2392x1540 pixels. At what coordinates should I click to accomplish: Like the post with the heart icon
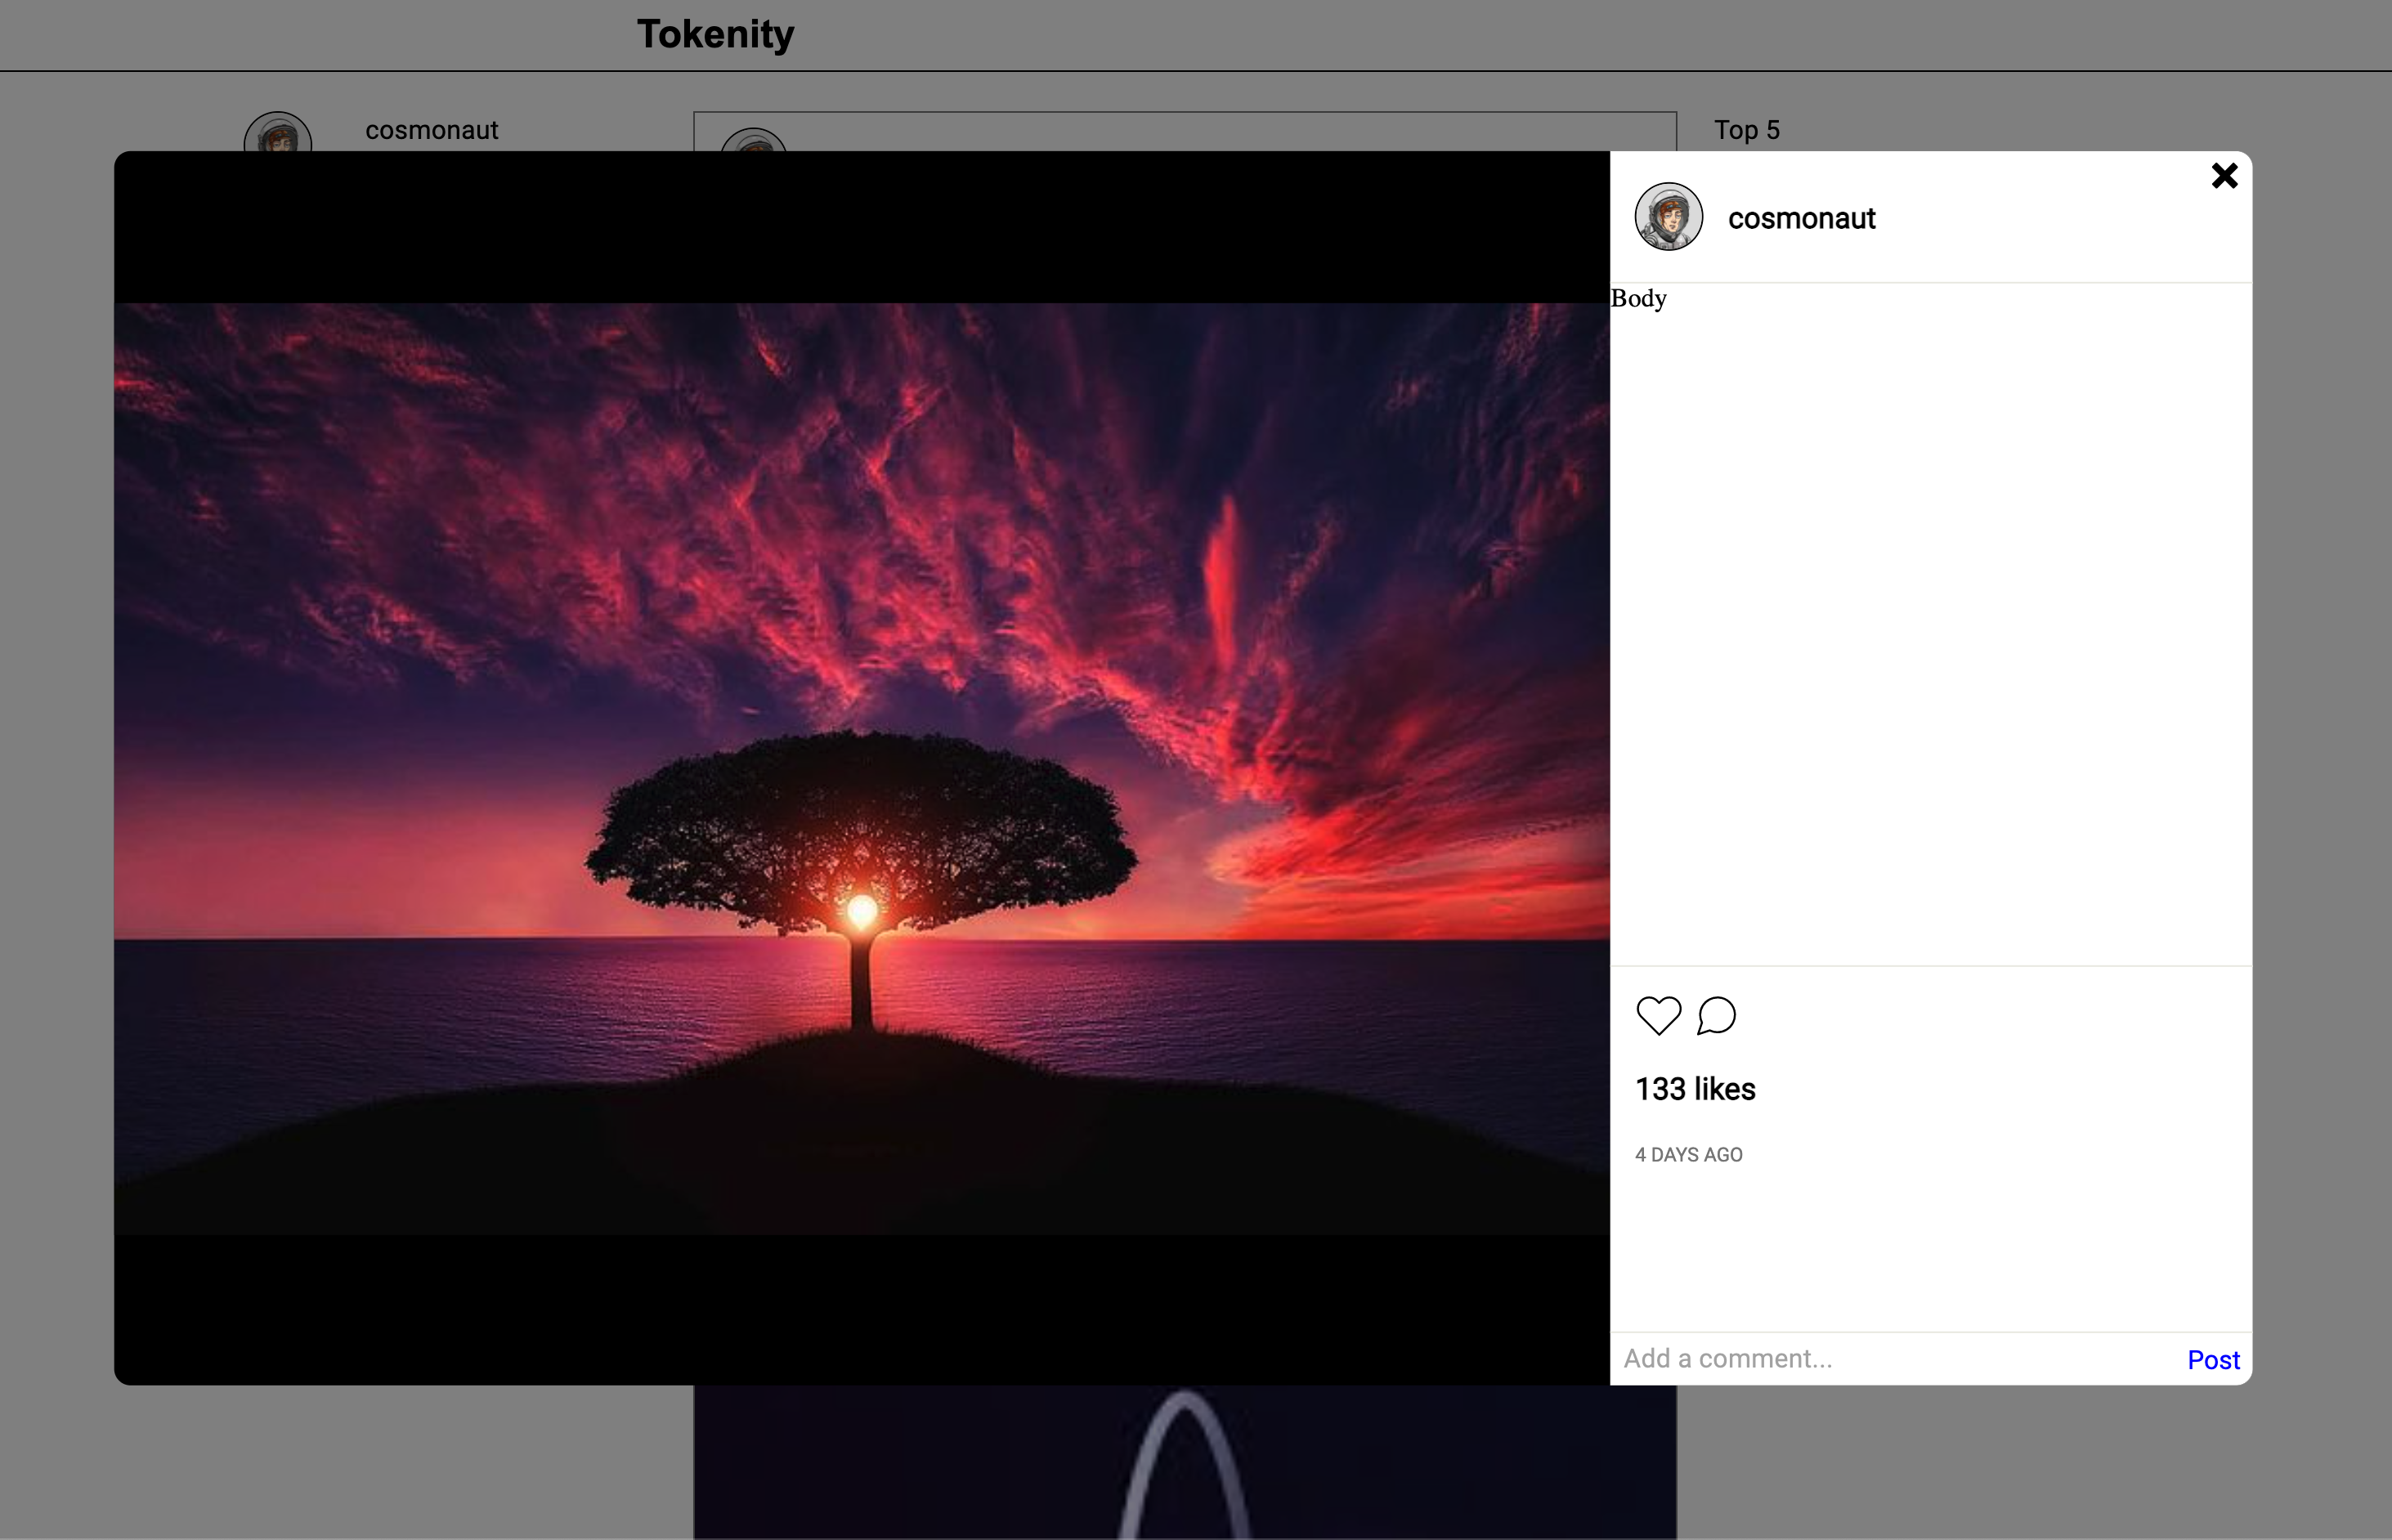[x=1658, y=1016]
